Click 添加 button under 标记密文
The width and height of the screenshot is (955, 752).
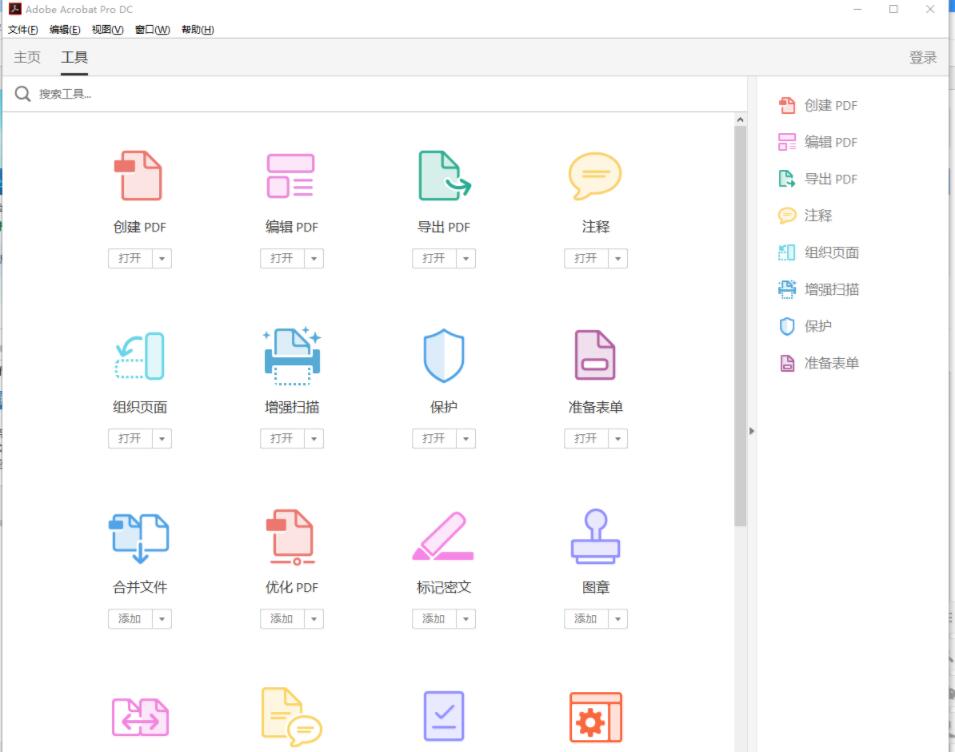(434, 619)
